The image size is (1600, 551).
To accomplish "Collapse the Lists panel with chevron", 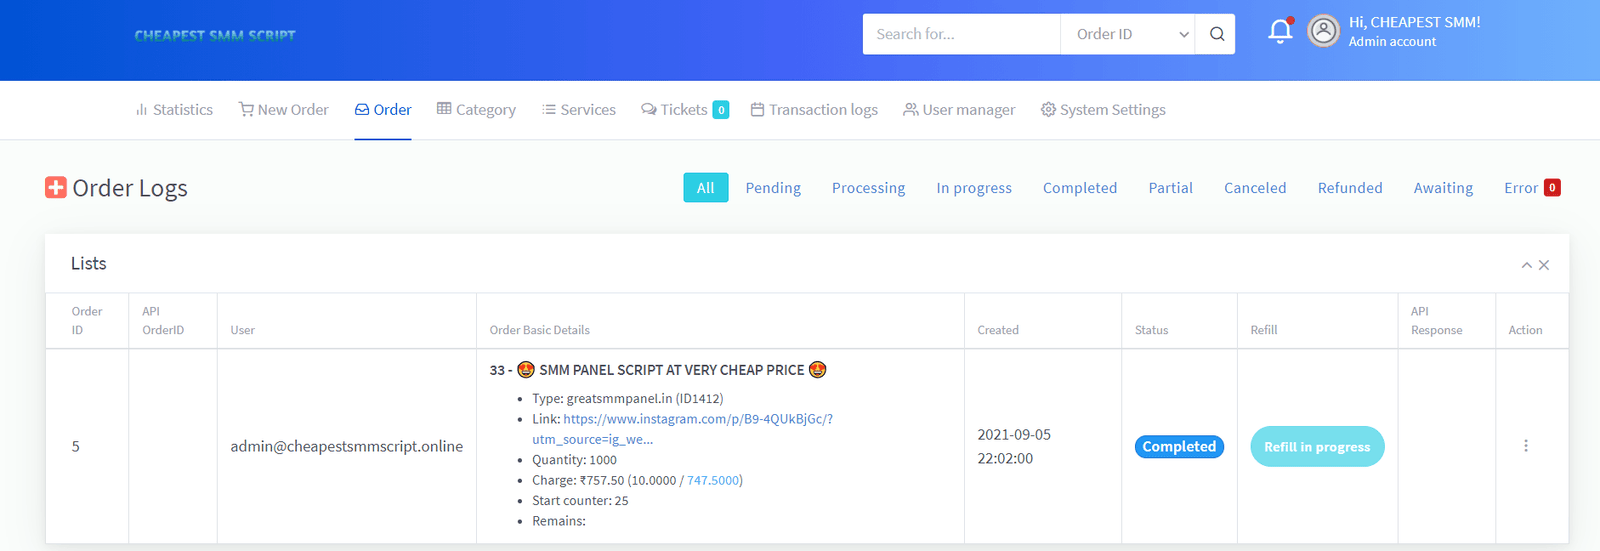I will [1526, 265].
